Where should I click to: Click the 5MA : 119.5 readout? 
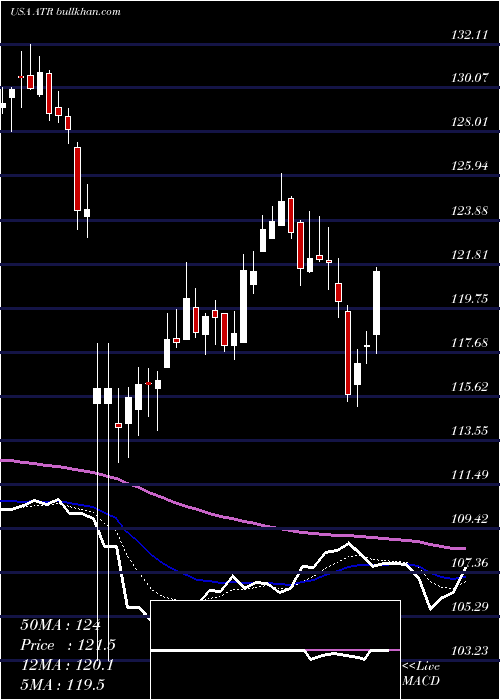coord(62,685)
